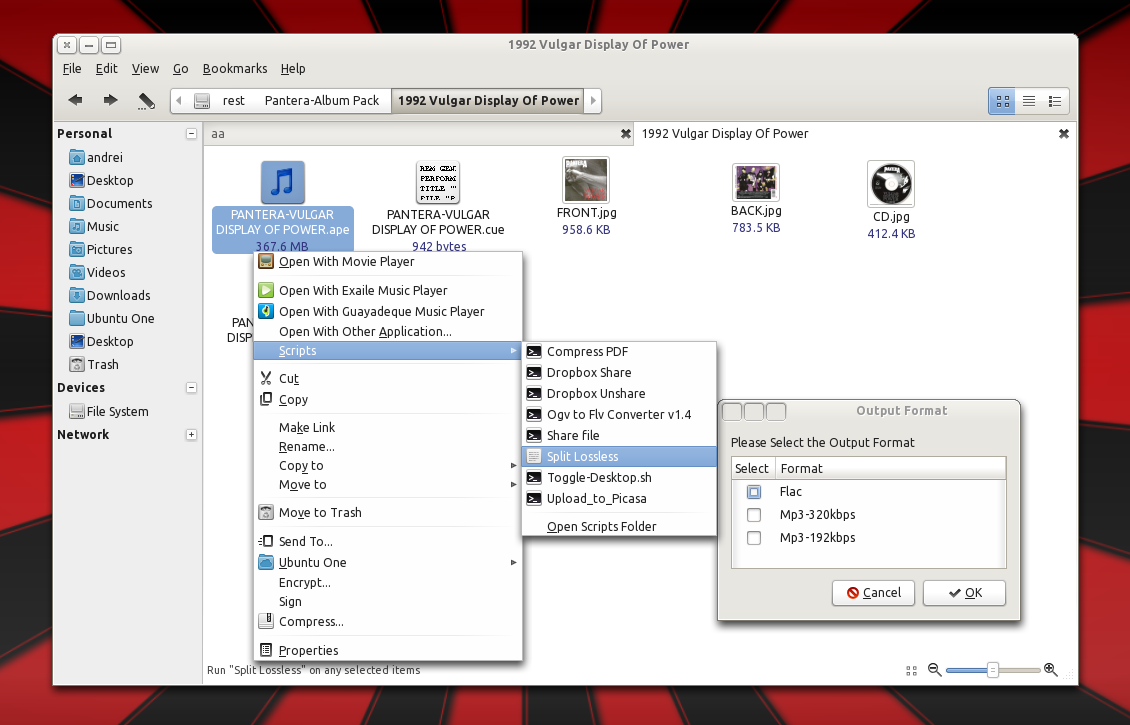Viewport: 1130px width, 725px height.
Task: Click the zoom in magnifier icon
Action: (x=1051, y=670)
